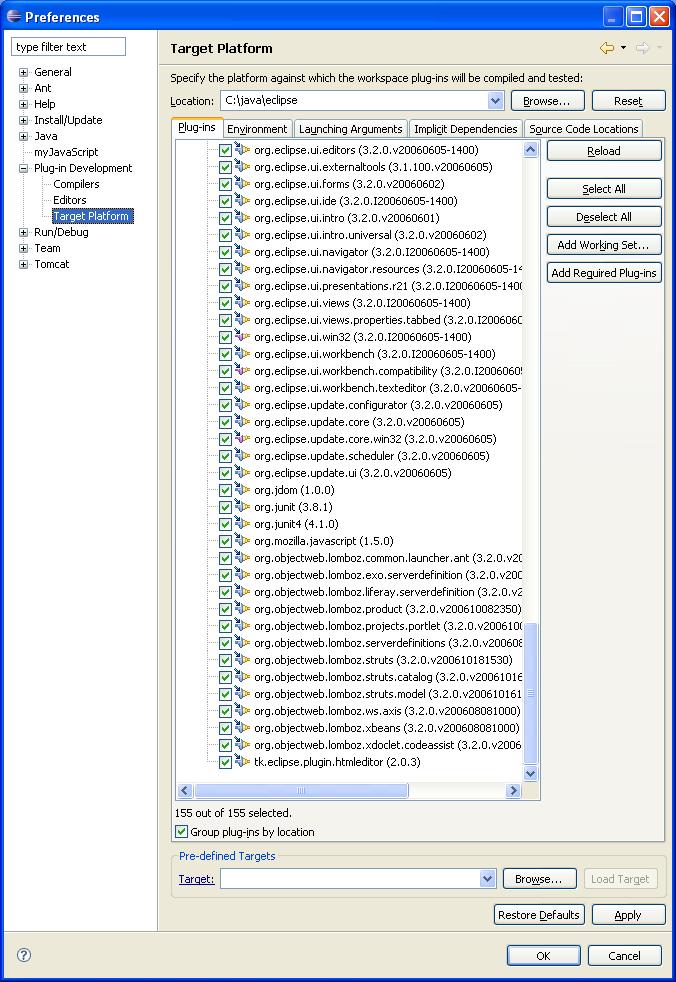The width and height of the screenshot is (676, 982).
Task: Click Select All button
Action: (x=604, y=189)
